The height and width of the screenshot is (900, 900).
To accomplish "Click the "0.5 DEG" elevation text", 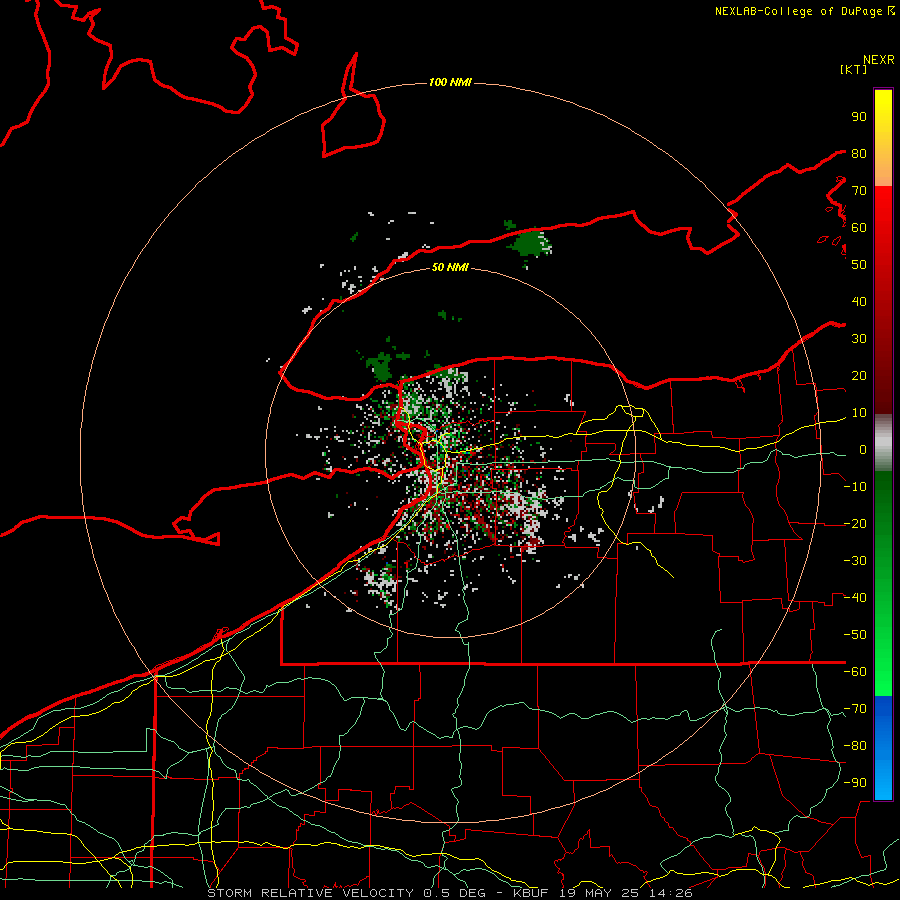I will pyautogui.click(x=455, y=893).
